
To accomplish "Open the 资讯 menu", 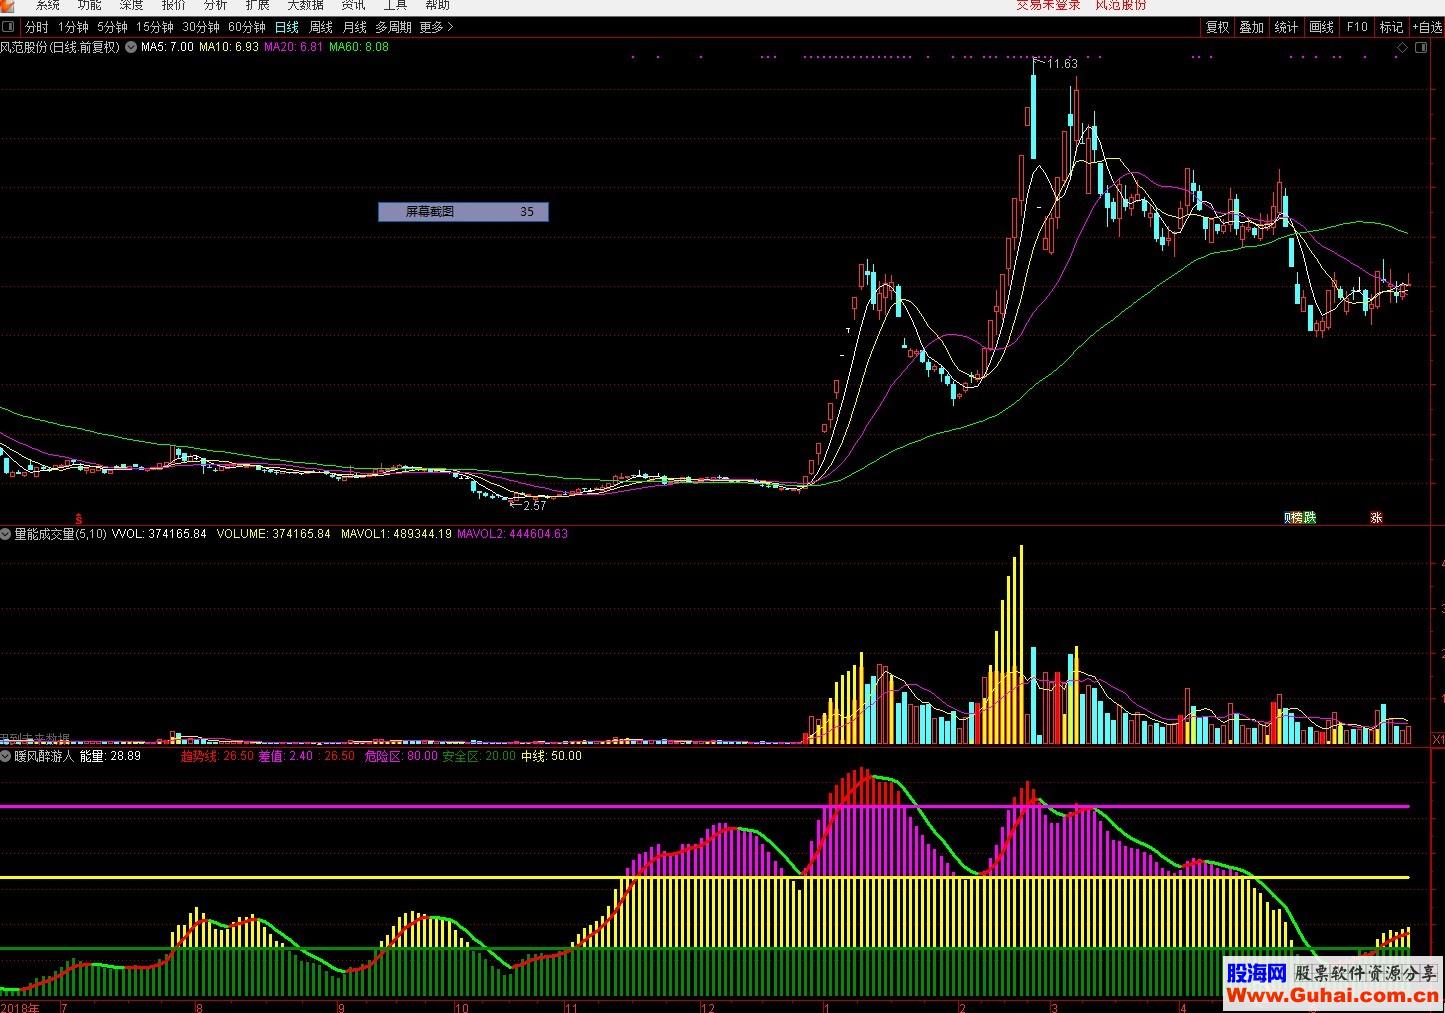I will (x=353, y=5).
